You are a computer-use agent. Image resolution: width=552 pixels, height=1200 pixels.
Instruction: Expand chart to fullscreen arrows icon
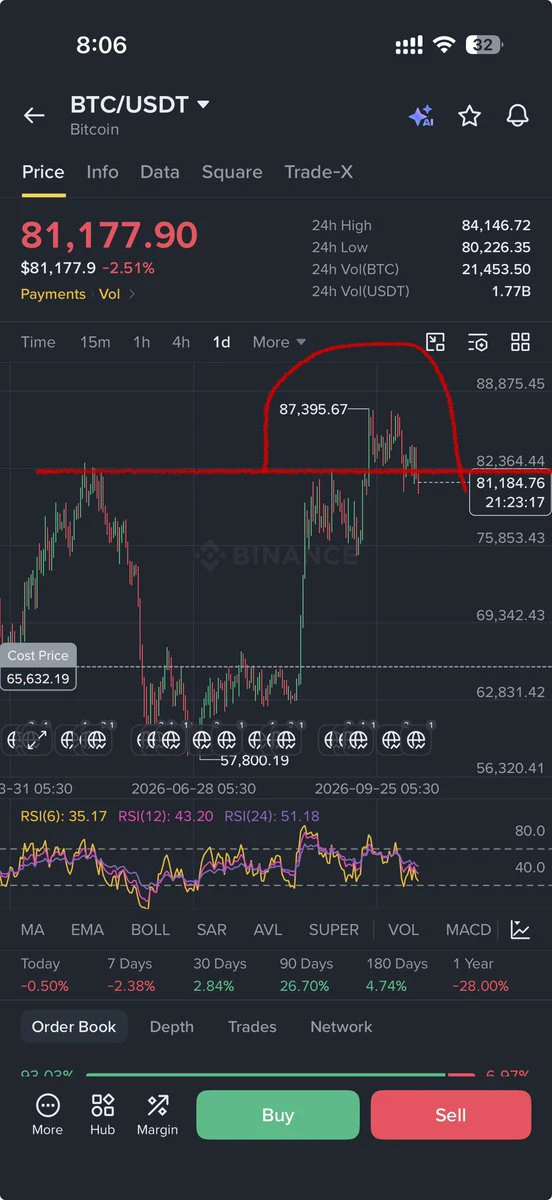pyautogui.click(x=37, y=740)
